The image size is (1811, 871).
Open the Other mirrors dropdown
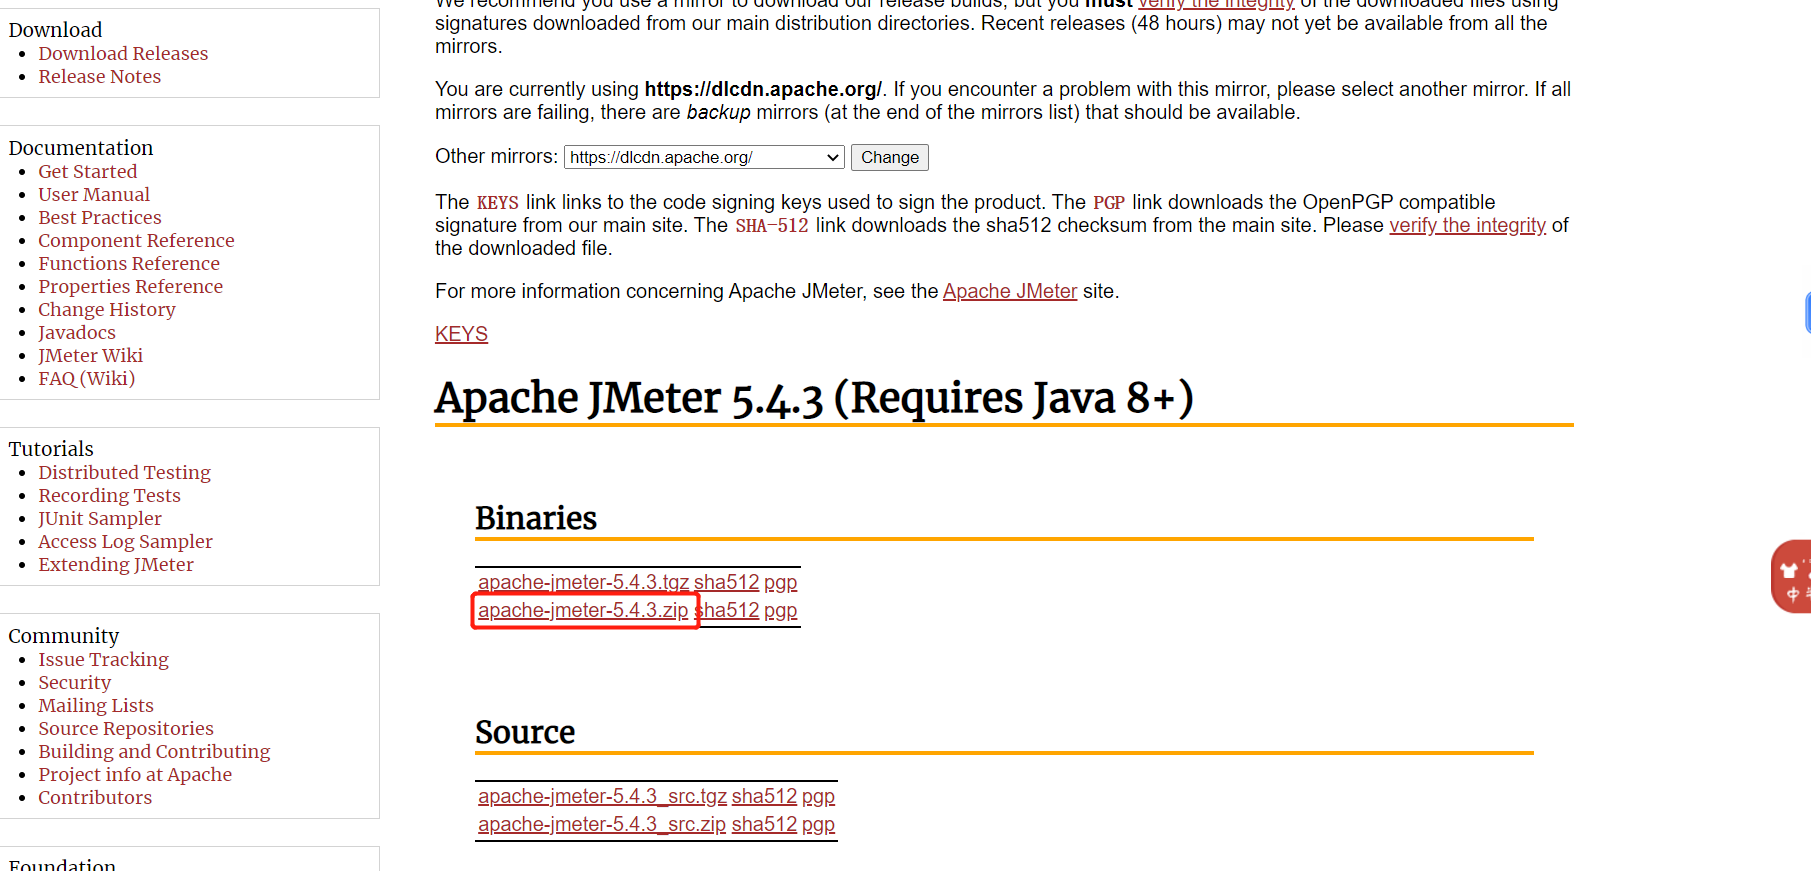pos(704,157)
